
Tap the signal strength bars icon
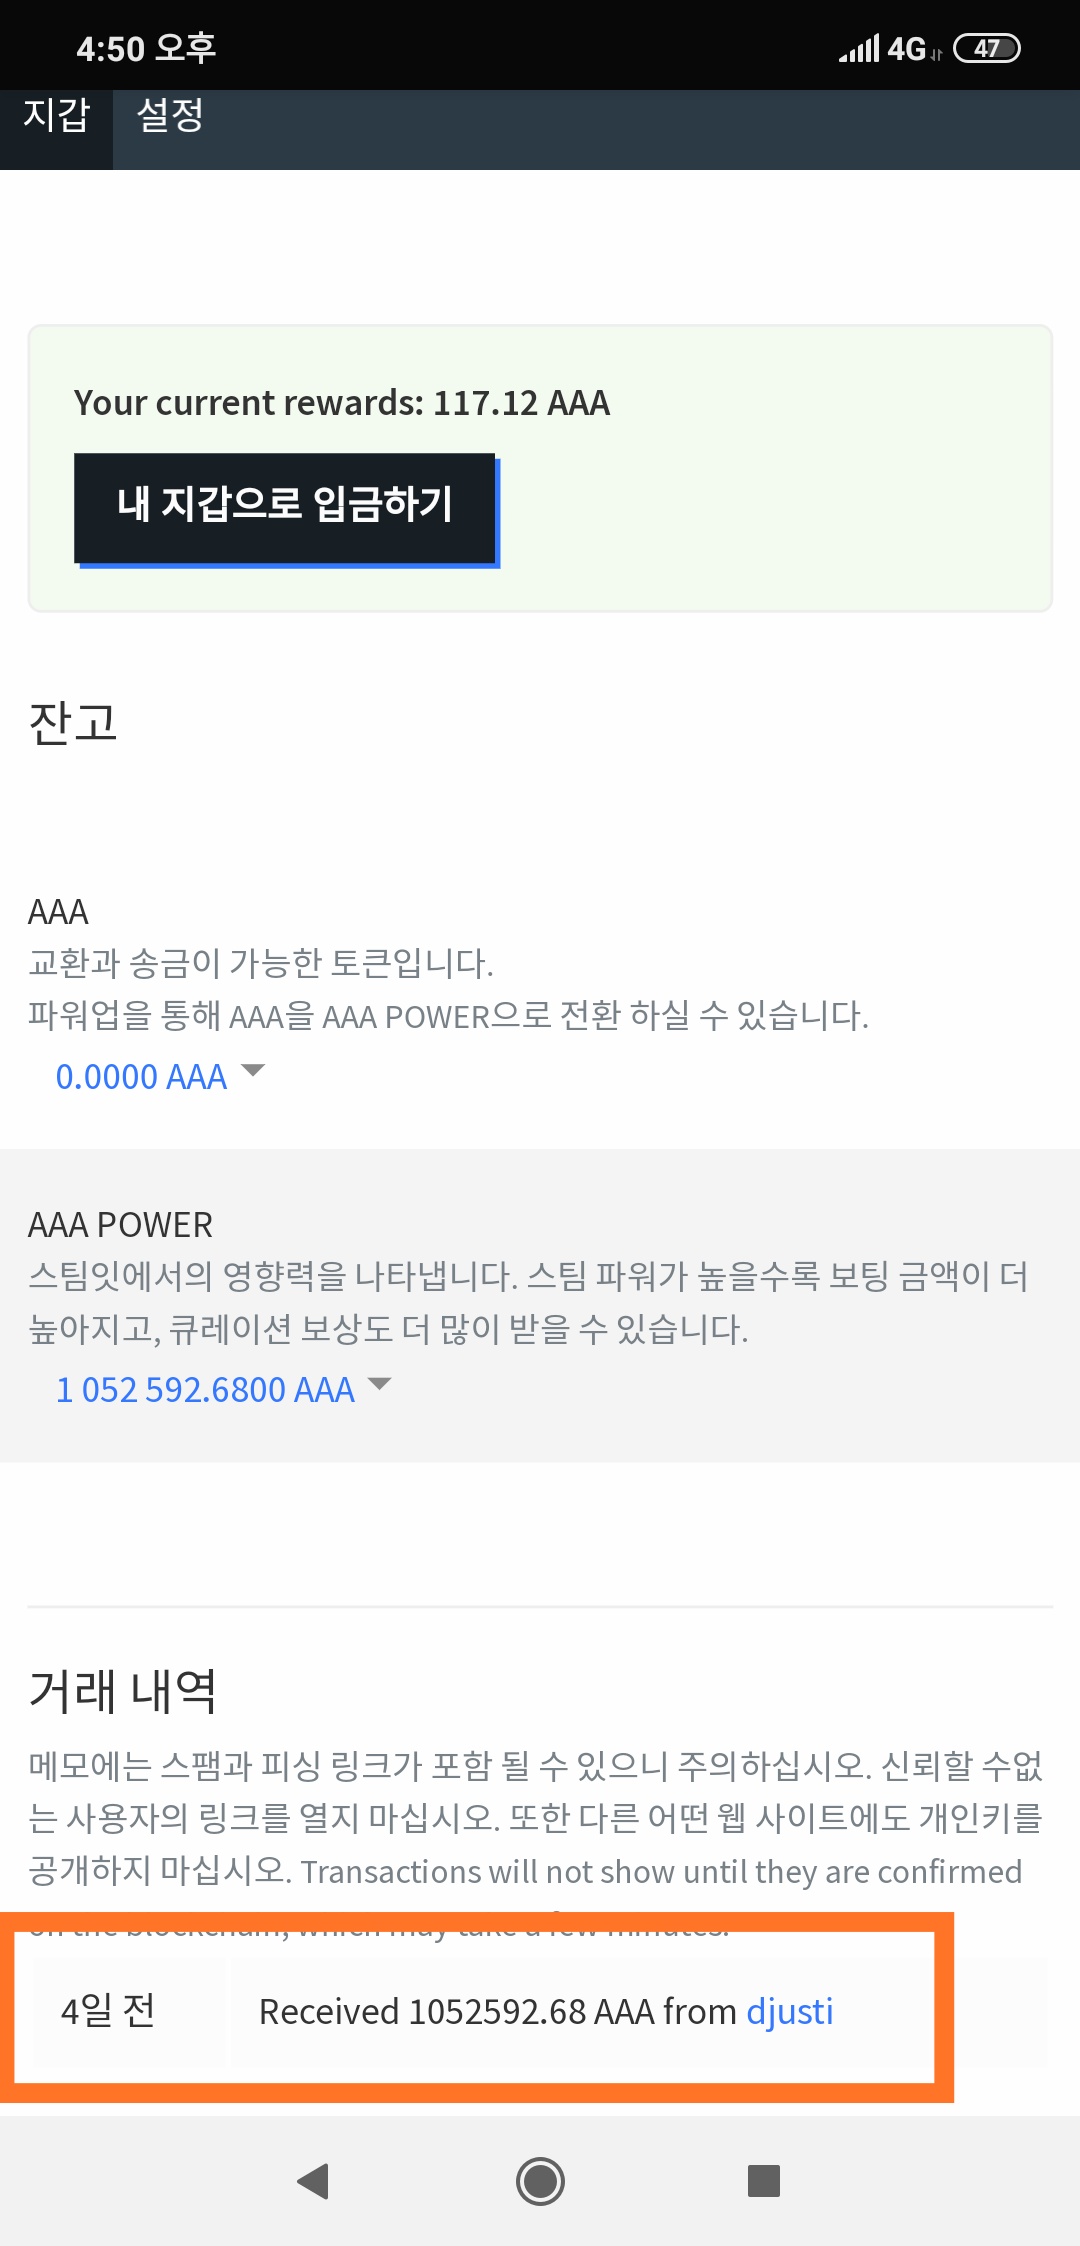click(859, 48)
